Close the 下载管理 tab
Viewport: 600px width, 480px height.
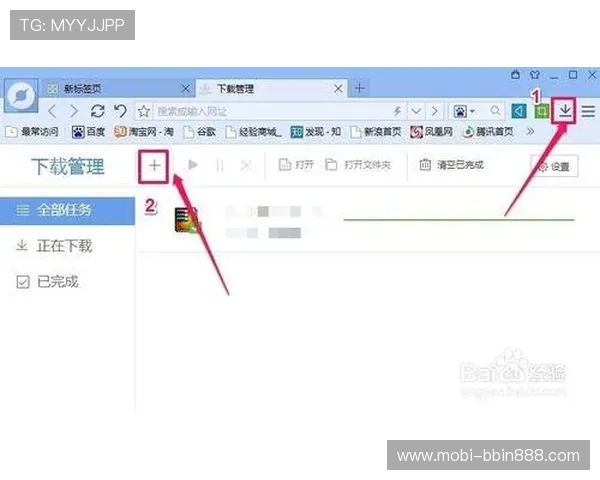pos(338,89)
